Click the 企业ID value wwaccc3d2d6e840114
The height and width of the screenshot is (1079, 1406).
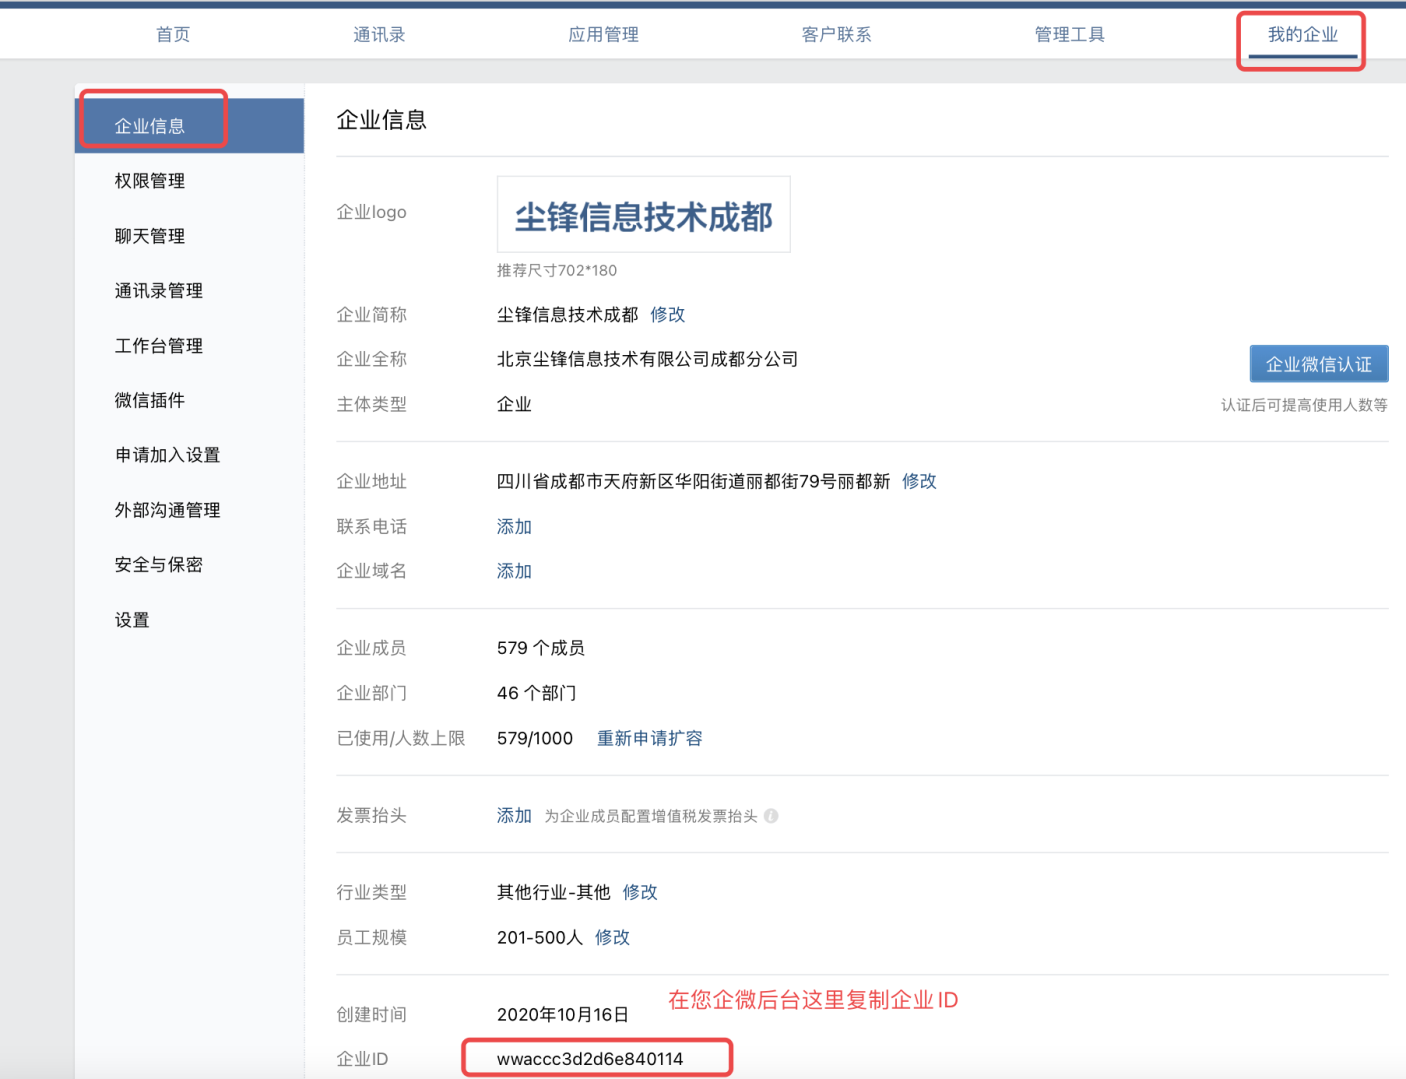[x=590, y=1059]
